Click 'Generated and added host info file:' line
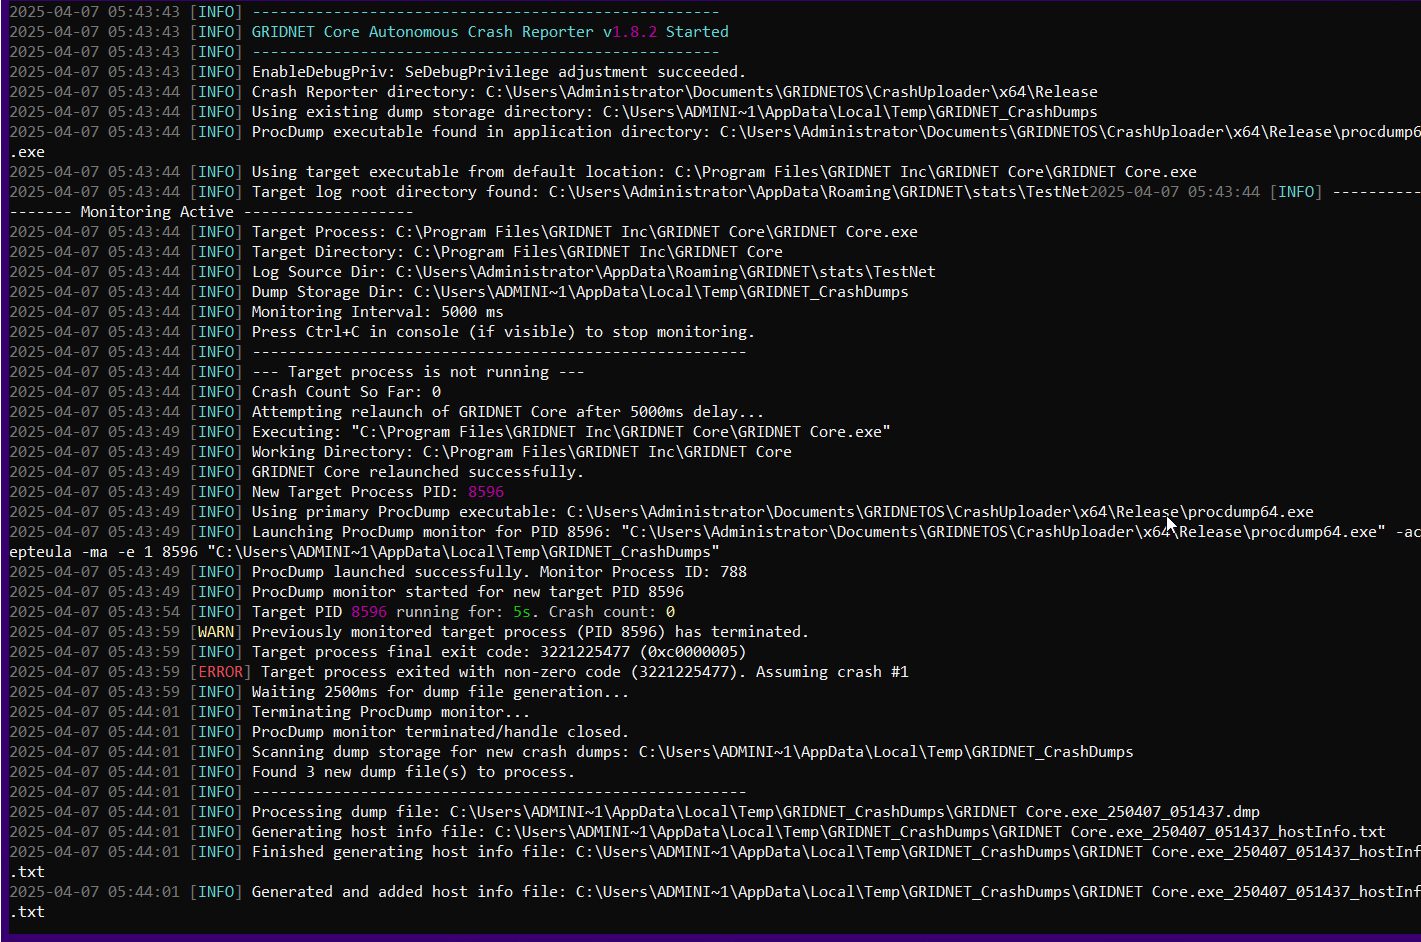The image size is (1421, 942). [x=836, y=892]
